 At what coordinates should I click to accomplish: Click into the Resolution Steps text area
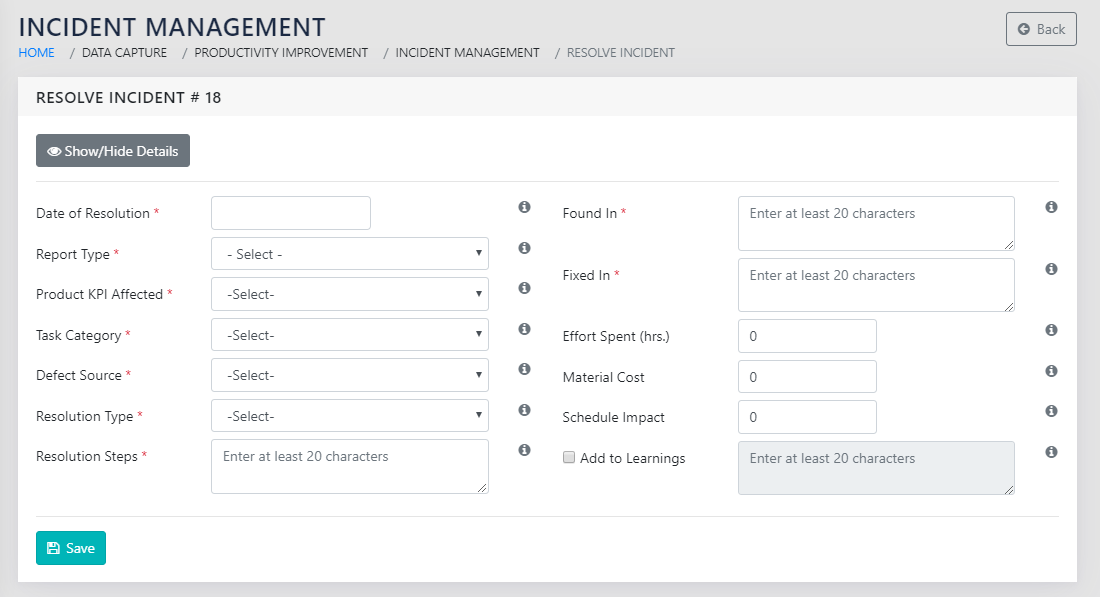[x=349, y=466]
